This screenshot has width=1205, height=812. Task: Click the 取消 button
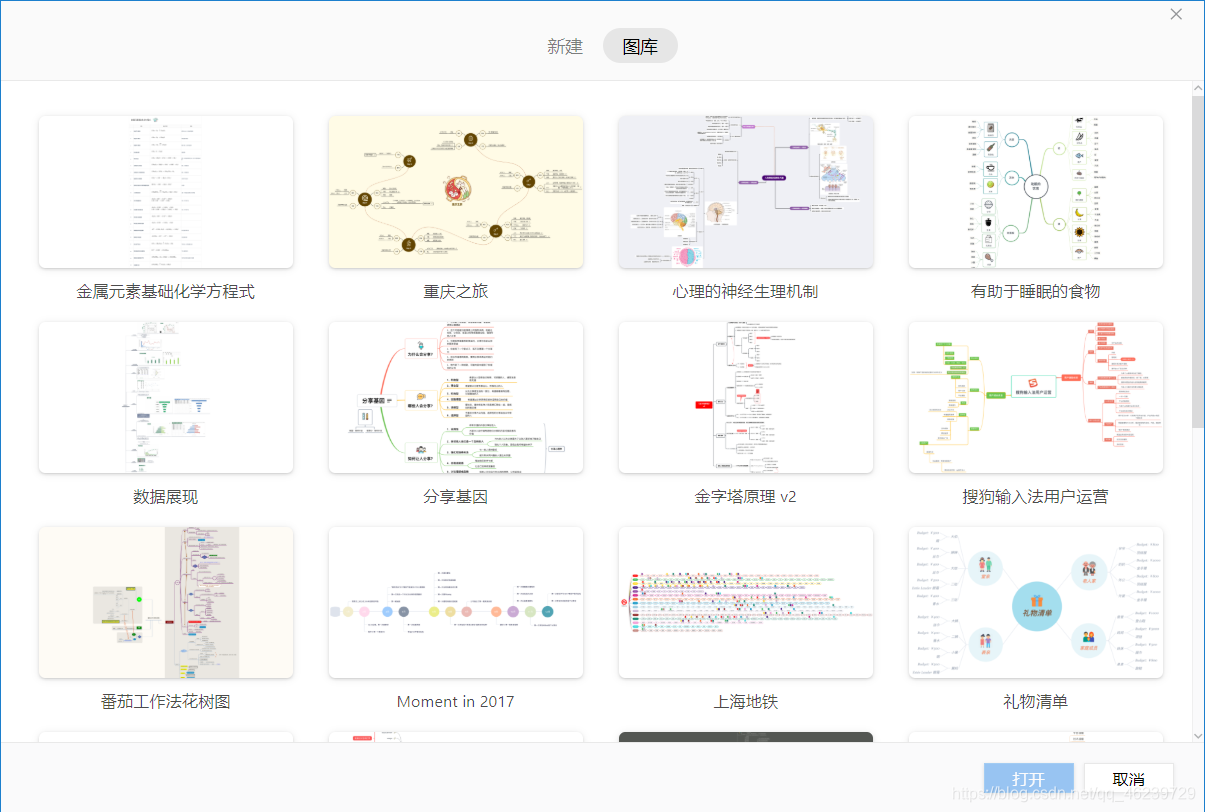[1129, 779]
